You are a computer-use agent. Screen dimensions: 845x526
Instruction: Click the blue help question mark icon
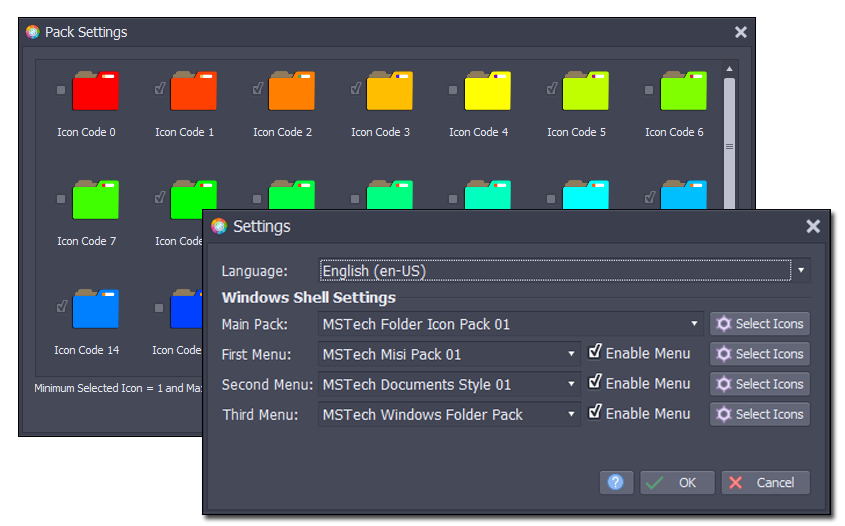click(x=616, y=482)
